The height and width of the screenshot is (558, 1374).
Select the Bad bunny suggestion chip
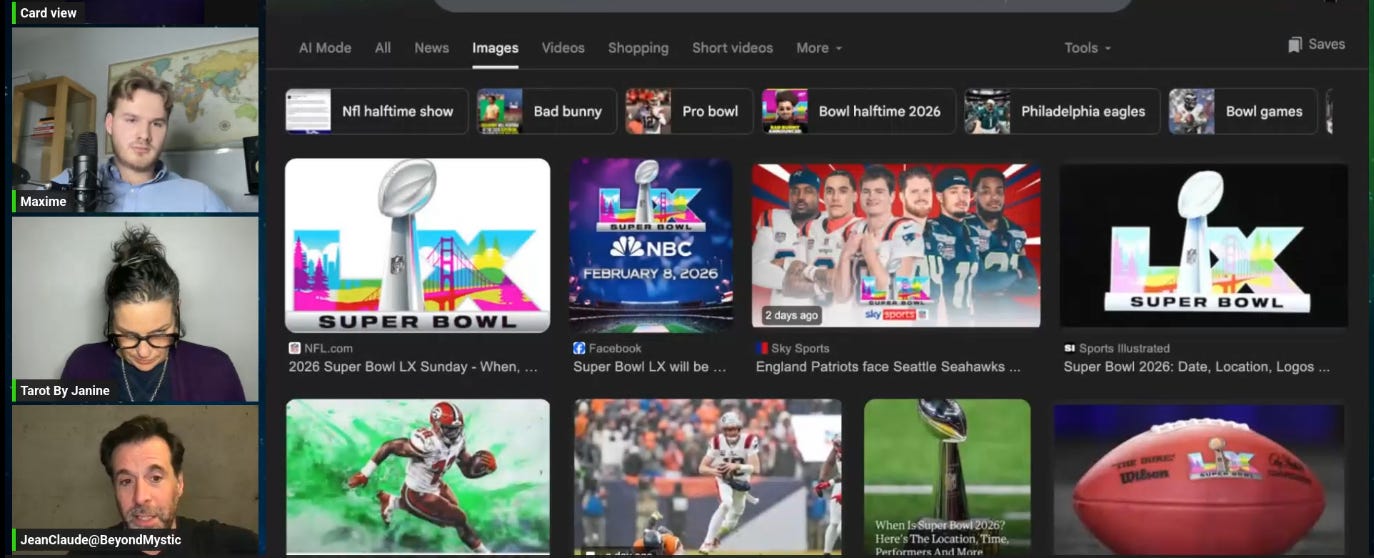(545, 111)
